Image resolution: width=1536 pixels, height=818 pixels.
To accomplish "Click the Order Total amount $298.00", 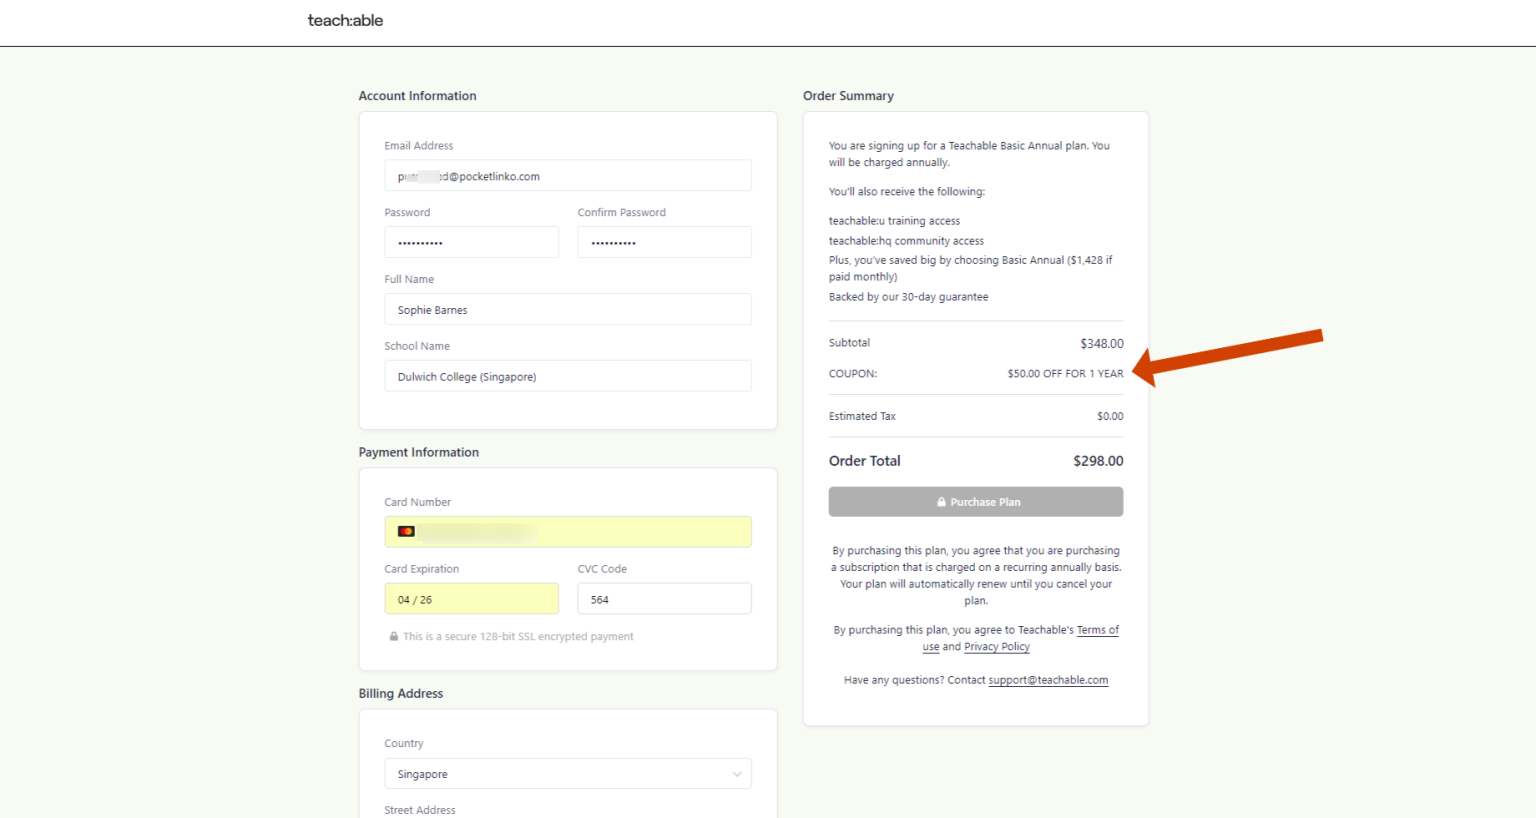I will coord(1098,461).
